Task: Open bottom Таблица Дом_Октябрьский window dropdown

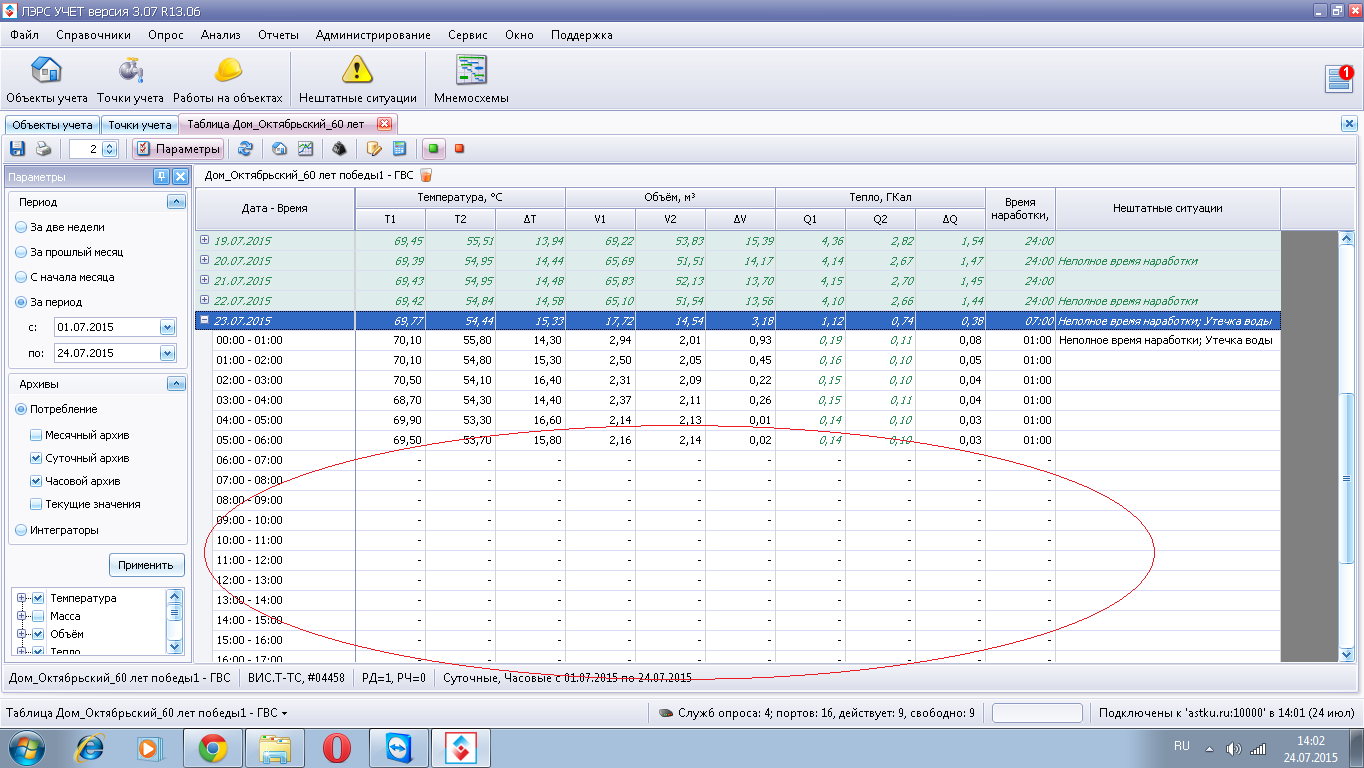Action: click(x=147, y=713)
